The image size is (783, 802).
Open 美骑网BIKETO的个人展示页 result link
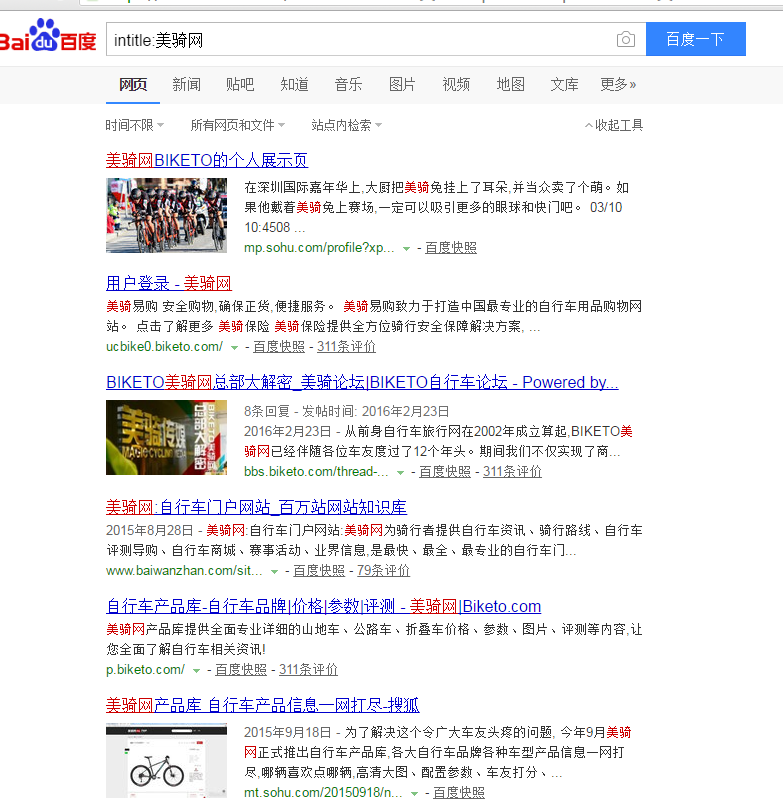pos(207,160)
